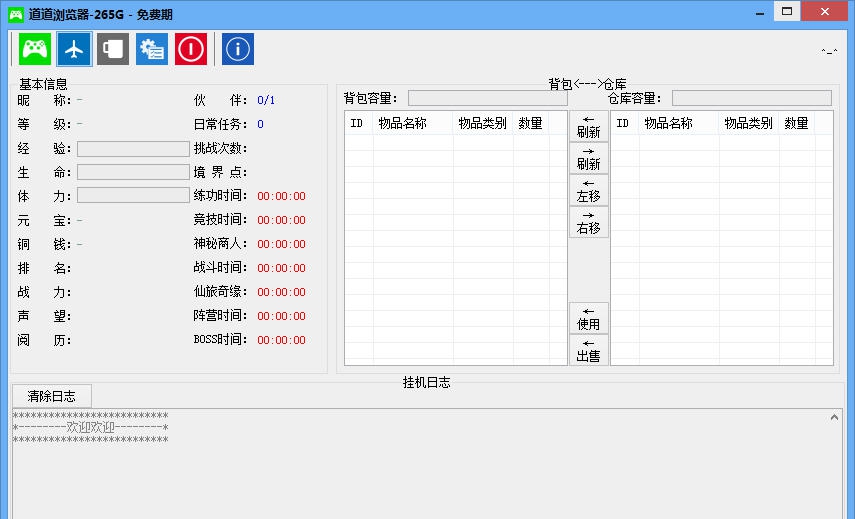Screen dimensions: 855x519
Task: Click the 使用 button
Action: tap(588, 318)
